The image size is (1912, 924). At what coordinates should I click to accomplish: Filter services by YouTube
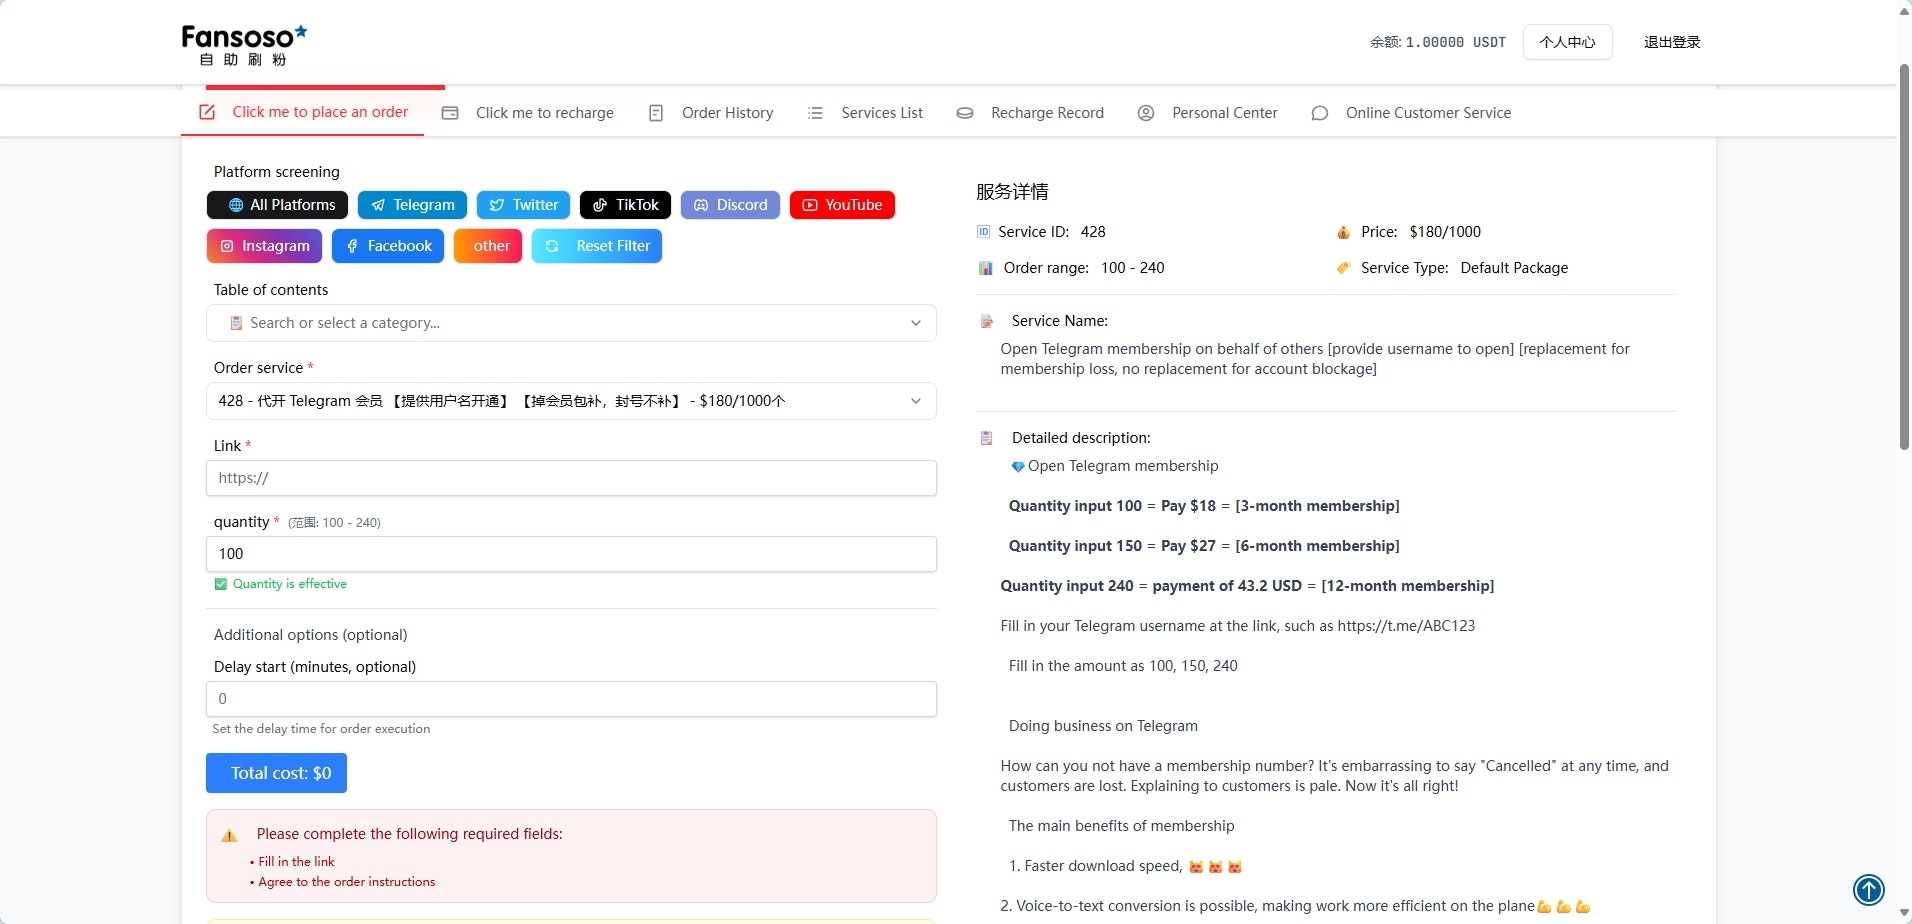(842, 205)
